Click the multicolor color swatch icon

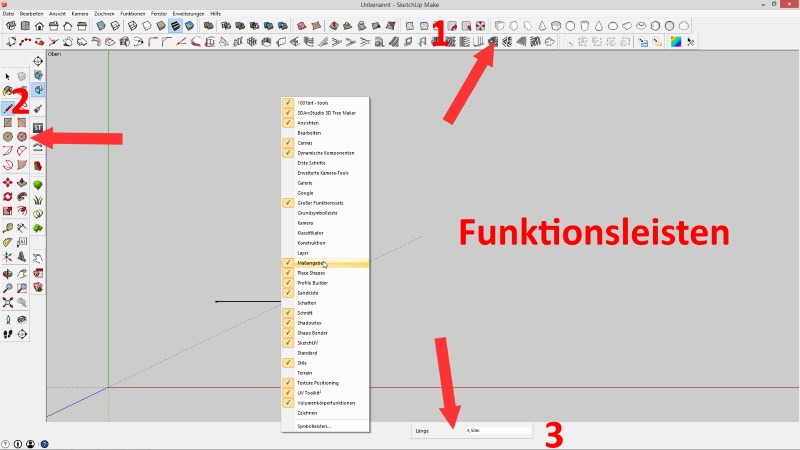pyautogui.click(x=675, y=42)
